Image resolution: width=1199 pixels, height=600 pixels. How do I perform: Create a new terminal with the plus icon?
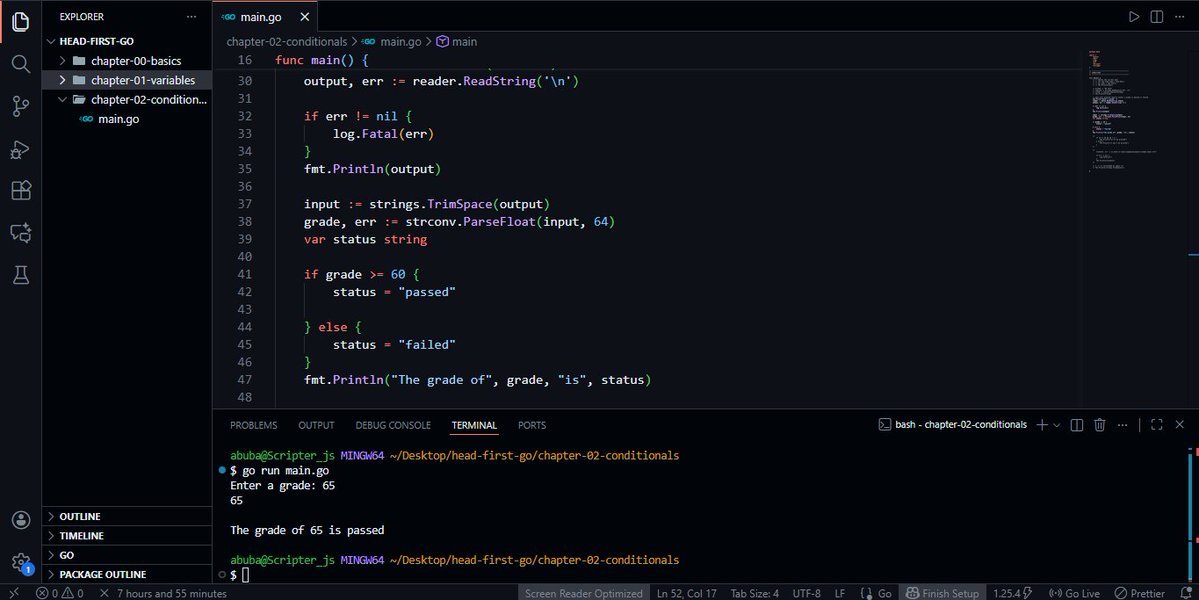pos(1041,424)
